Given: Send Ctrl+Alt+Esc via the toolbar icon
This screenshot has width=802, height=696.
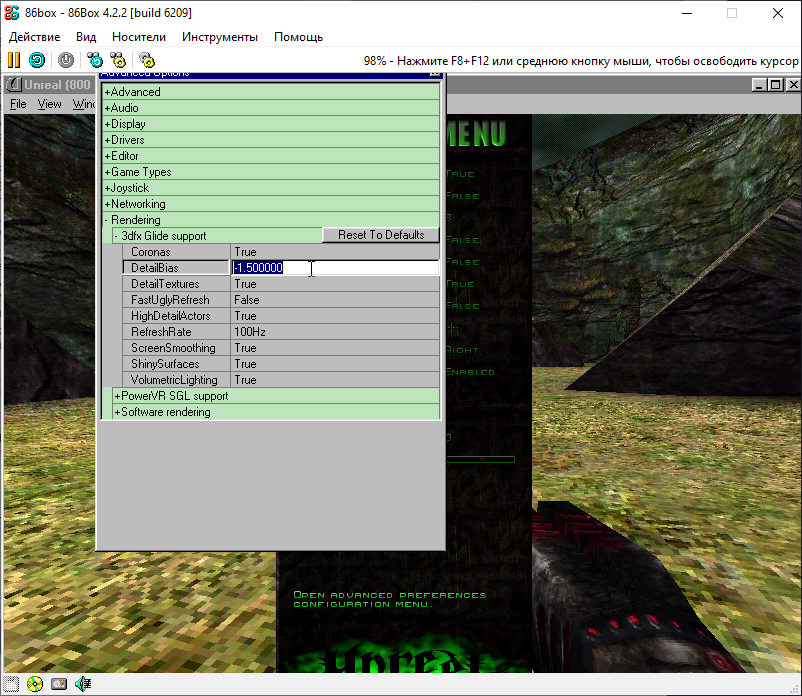Looking at the screenshot, I should pyautogui.click(x=118, y=60).
